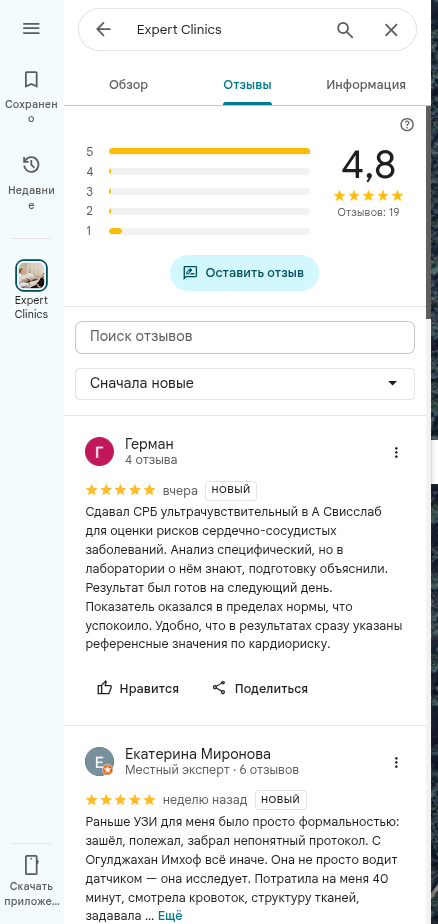Go back using the arrow in search bar
Screen dimensions: 438x924
pyautogui.click(x=103, y=29)
